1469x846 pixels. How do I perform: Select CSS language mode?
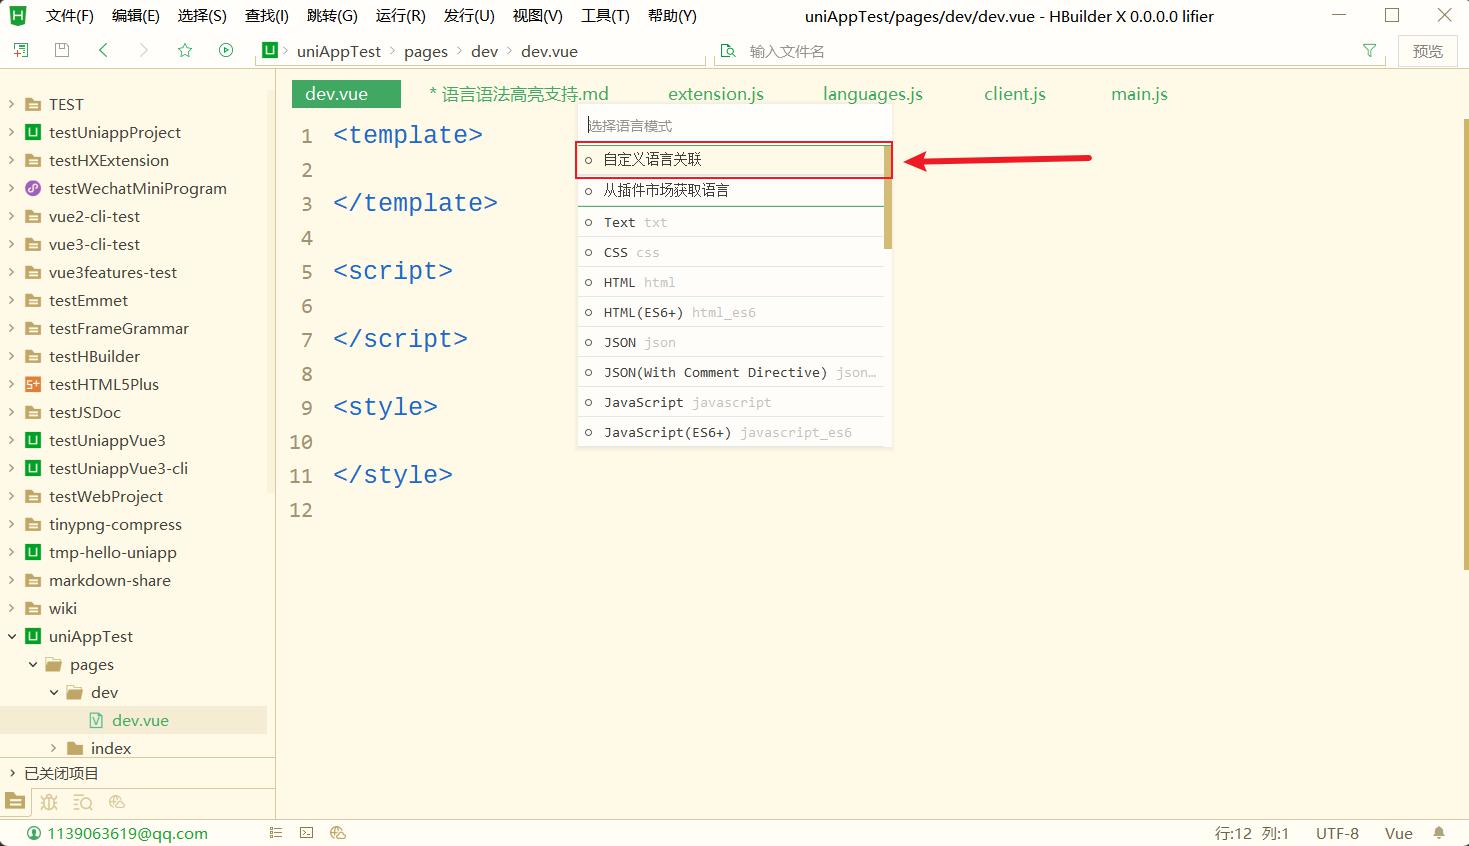731,252
